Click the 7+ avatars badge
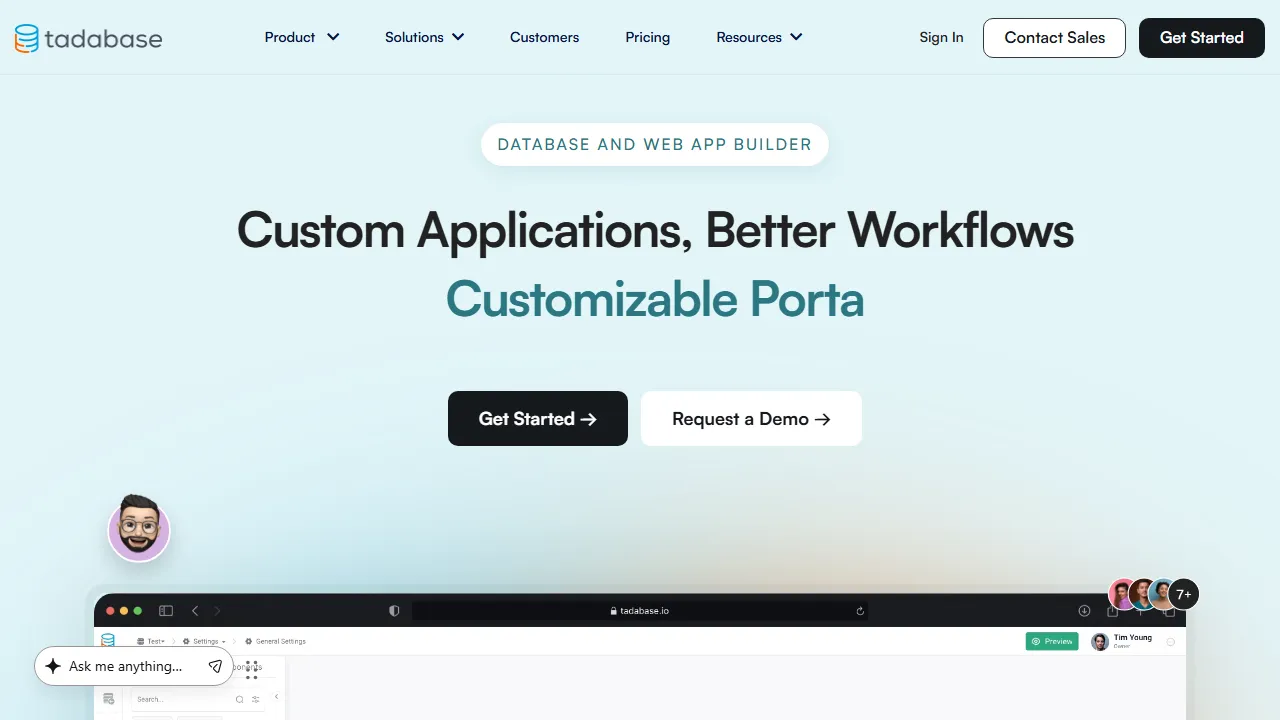The width and height of the screenshot is (1280, 720). click(x=1183, y=594)
